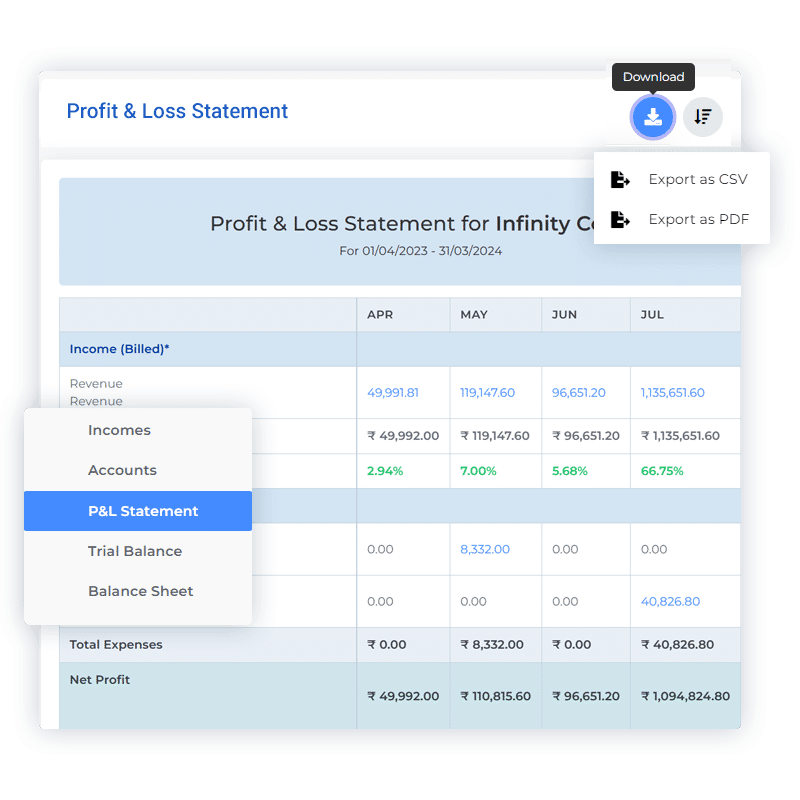The height and width of the screenshot is (800, 800).
Task: Click the APR column header
Action: tap(380, 315)
